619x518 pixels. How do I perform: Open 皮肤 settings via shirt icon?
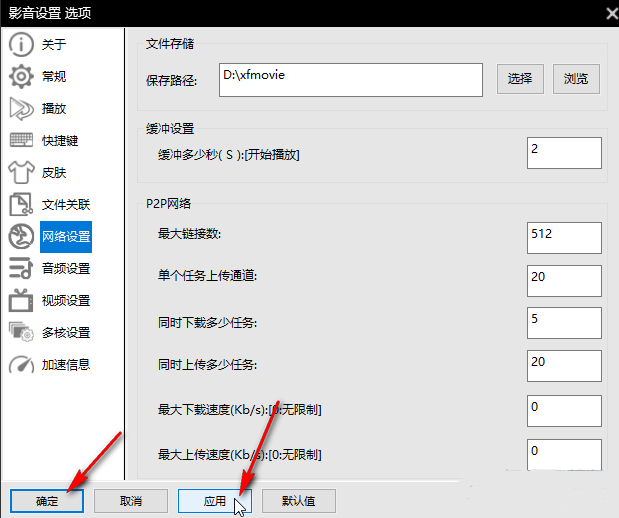pos(21,172)
